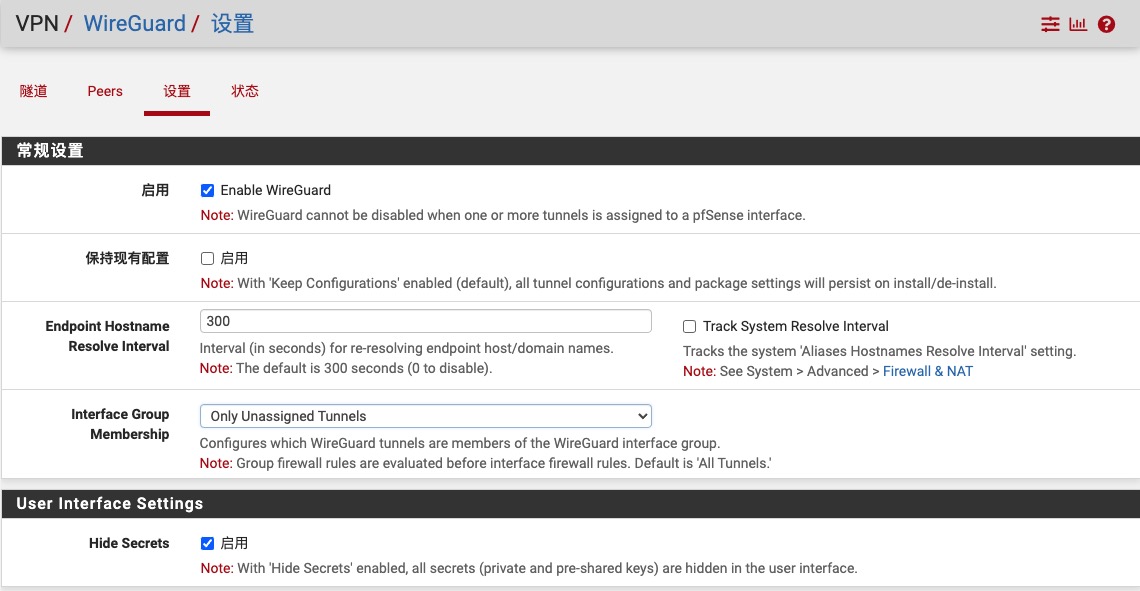Screen dimensions: 1140x591
Task: Click the red help question mark icon
Action: [1106, 24]
